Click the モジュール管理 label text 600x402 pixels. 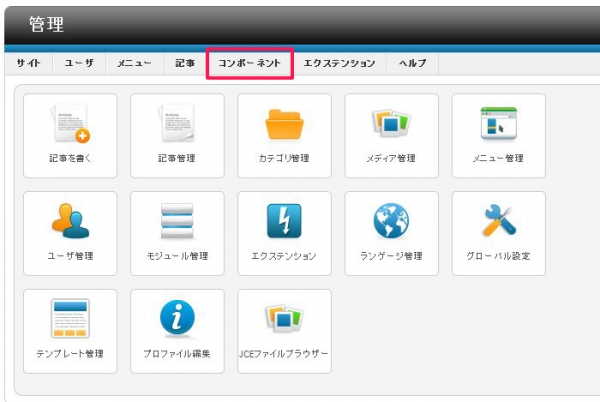tap(178, 256)
